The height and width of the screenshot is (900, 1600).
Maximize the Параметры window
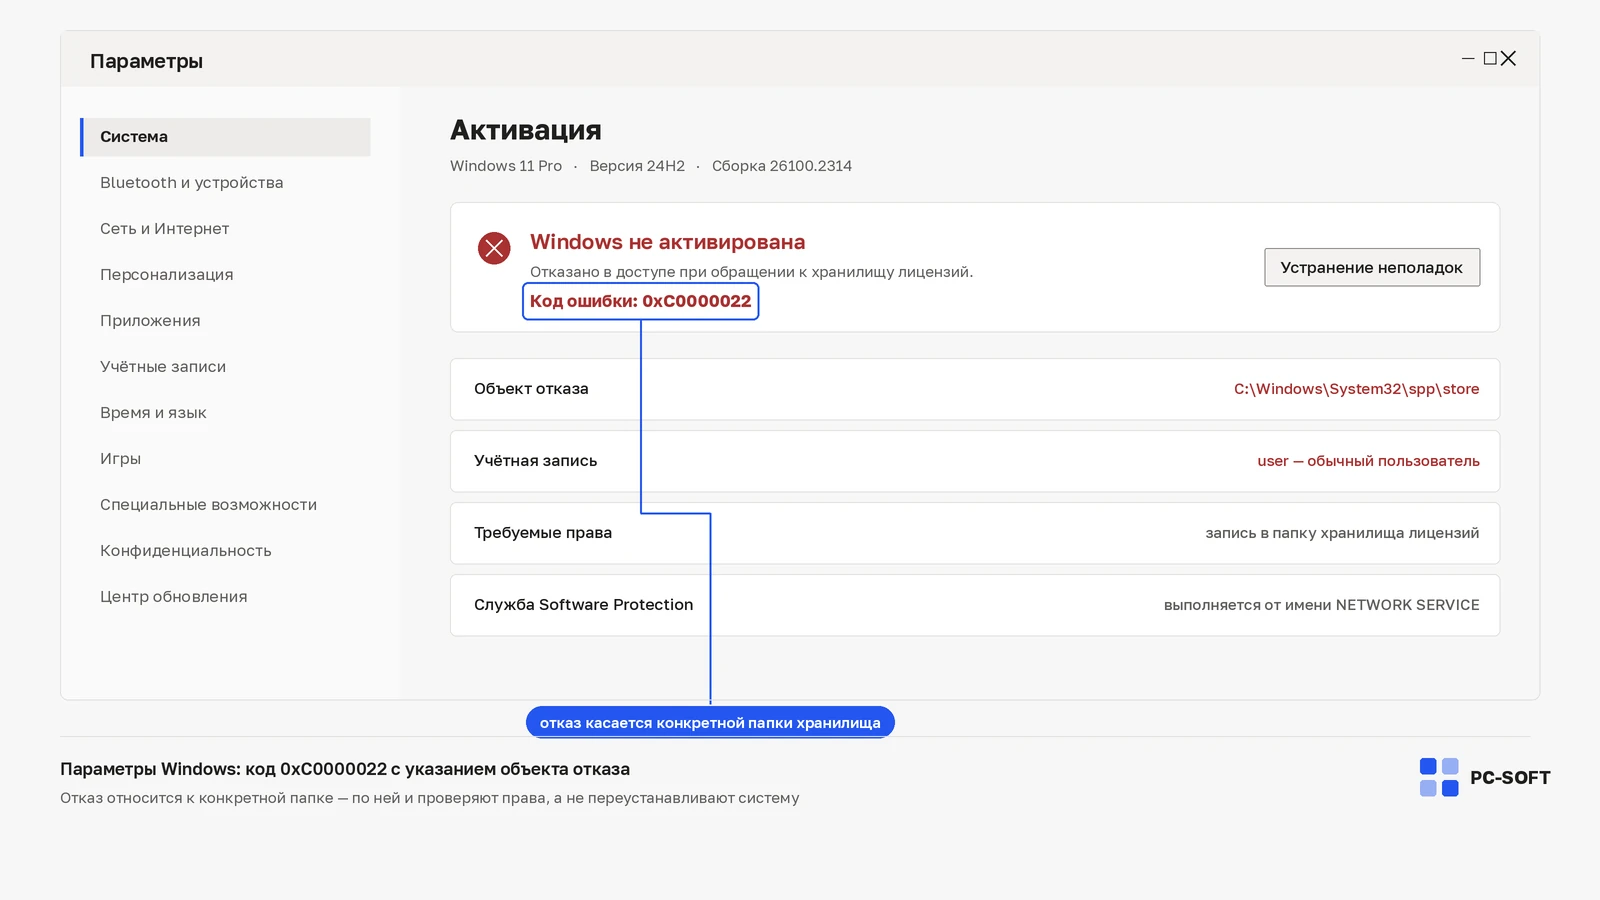[1490, 59]
